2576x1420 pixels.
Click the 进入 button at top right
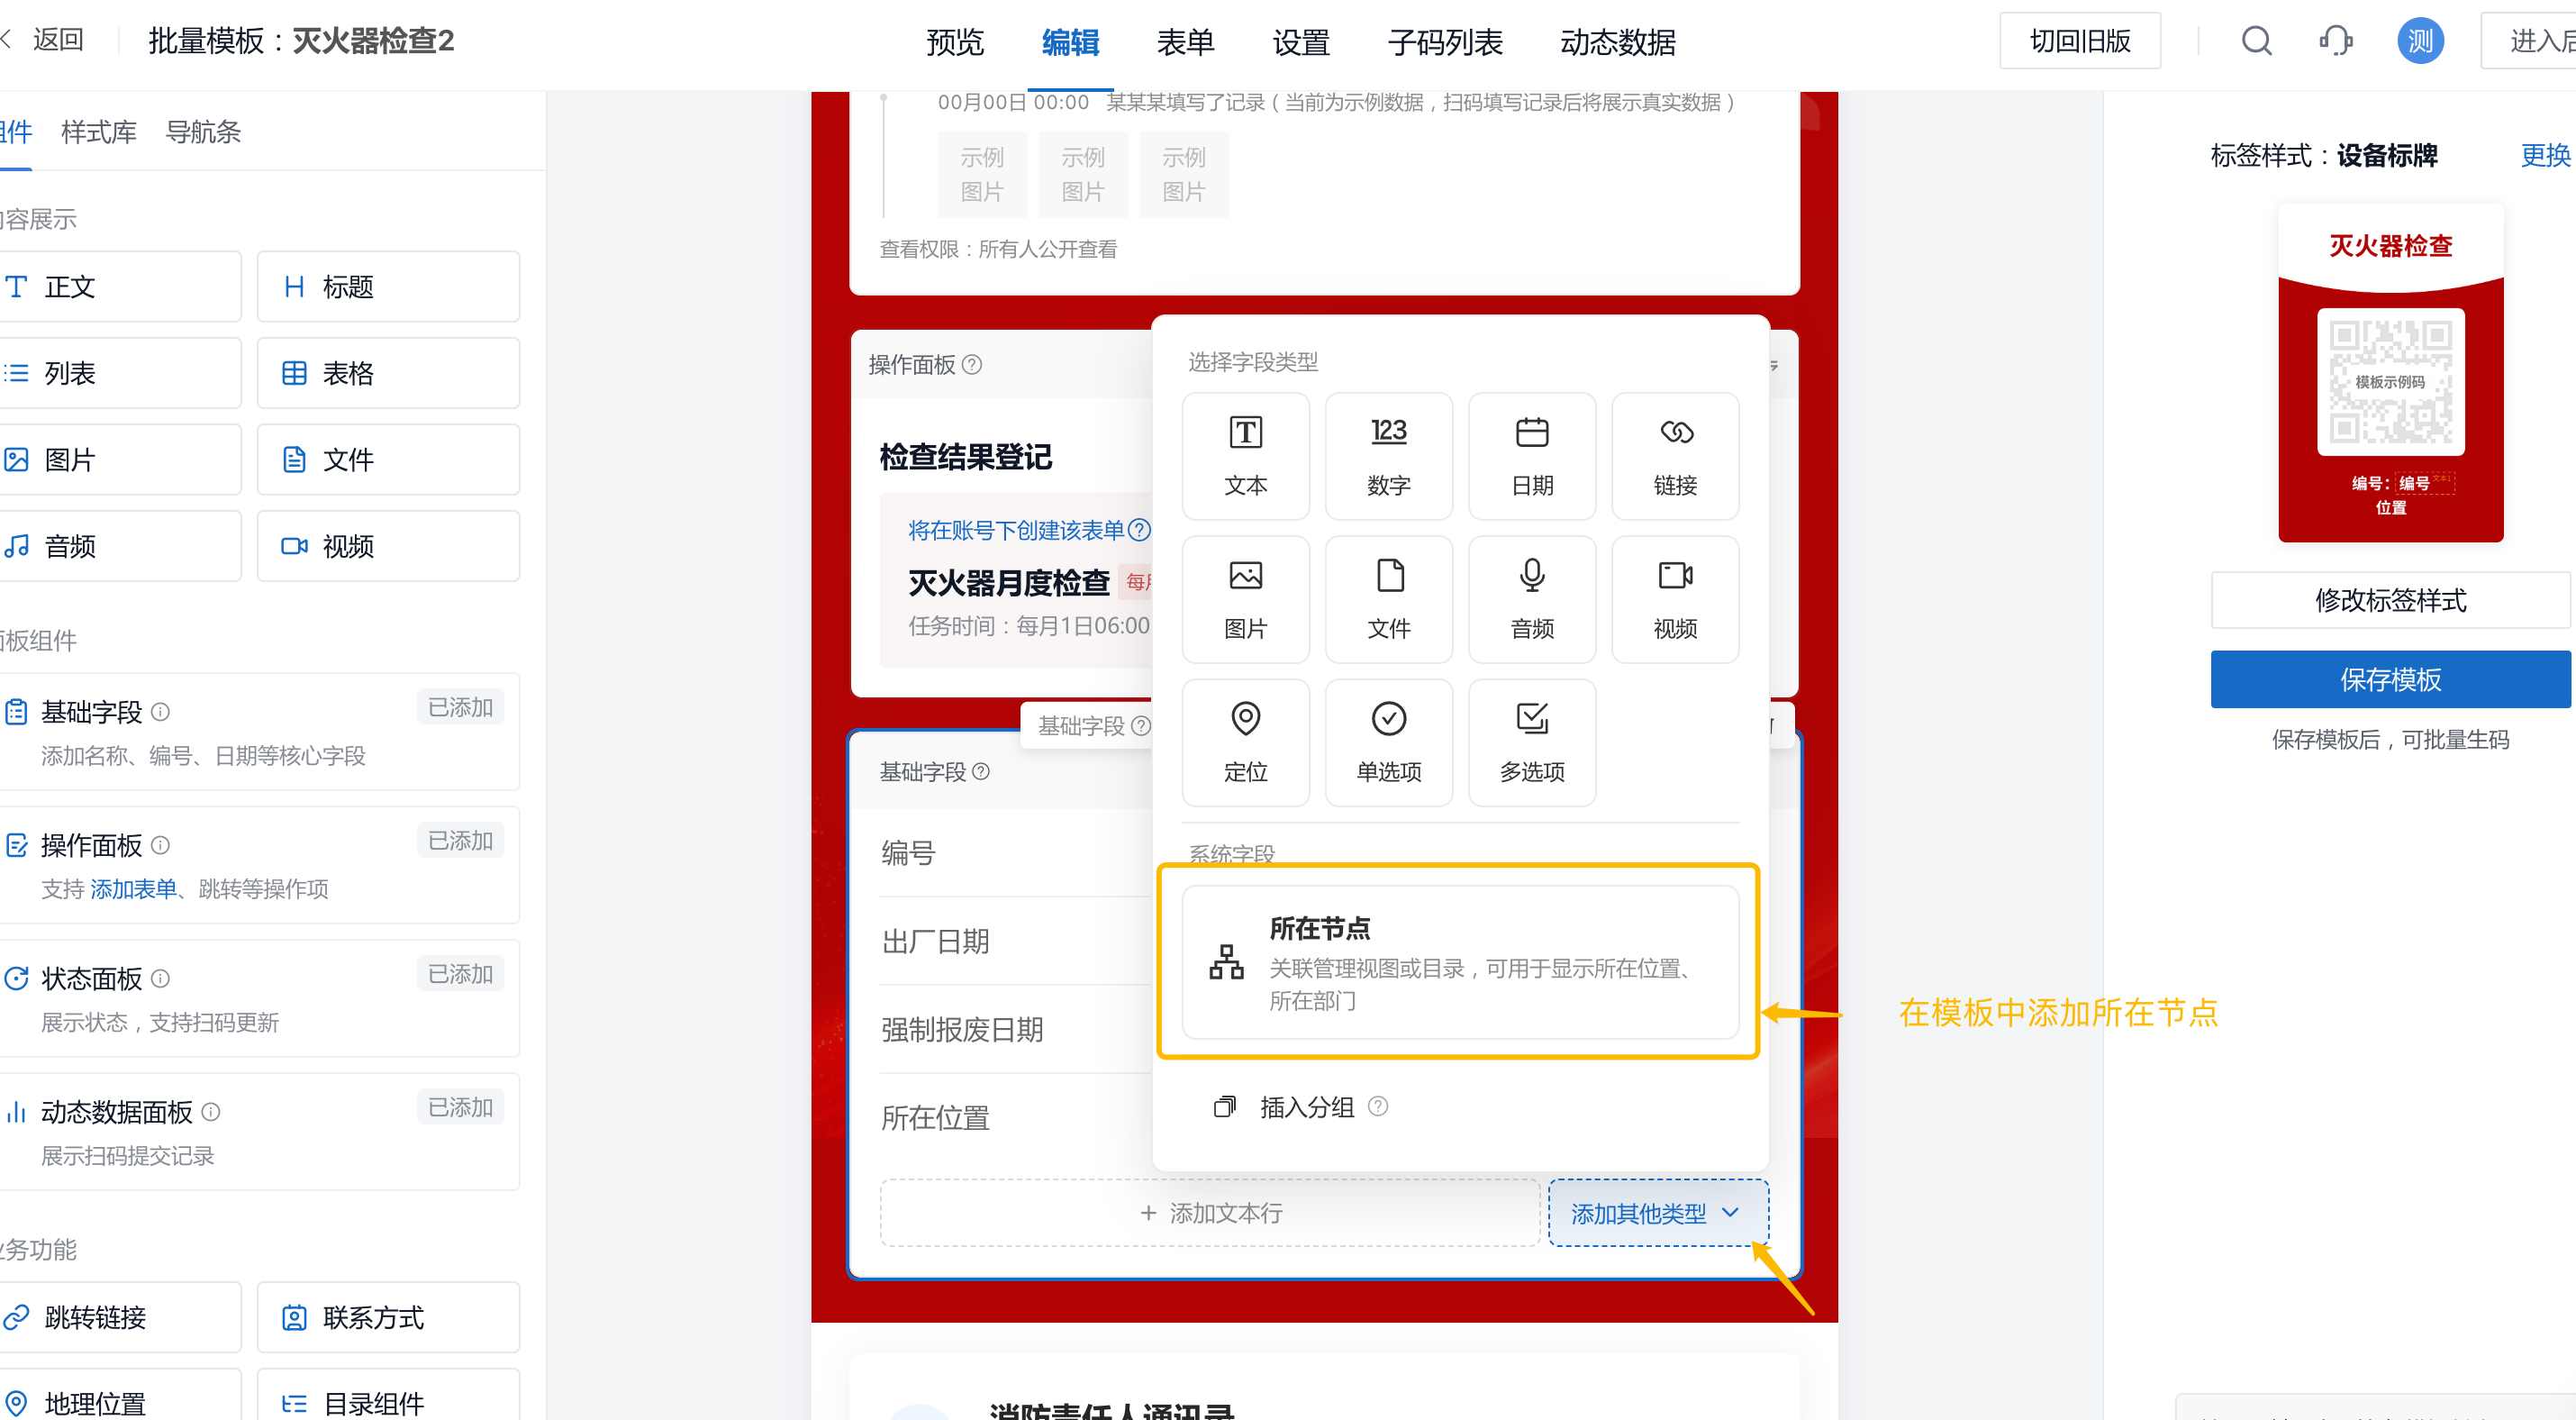[x=2530, y=41]
